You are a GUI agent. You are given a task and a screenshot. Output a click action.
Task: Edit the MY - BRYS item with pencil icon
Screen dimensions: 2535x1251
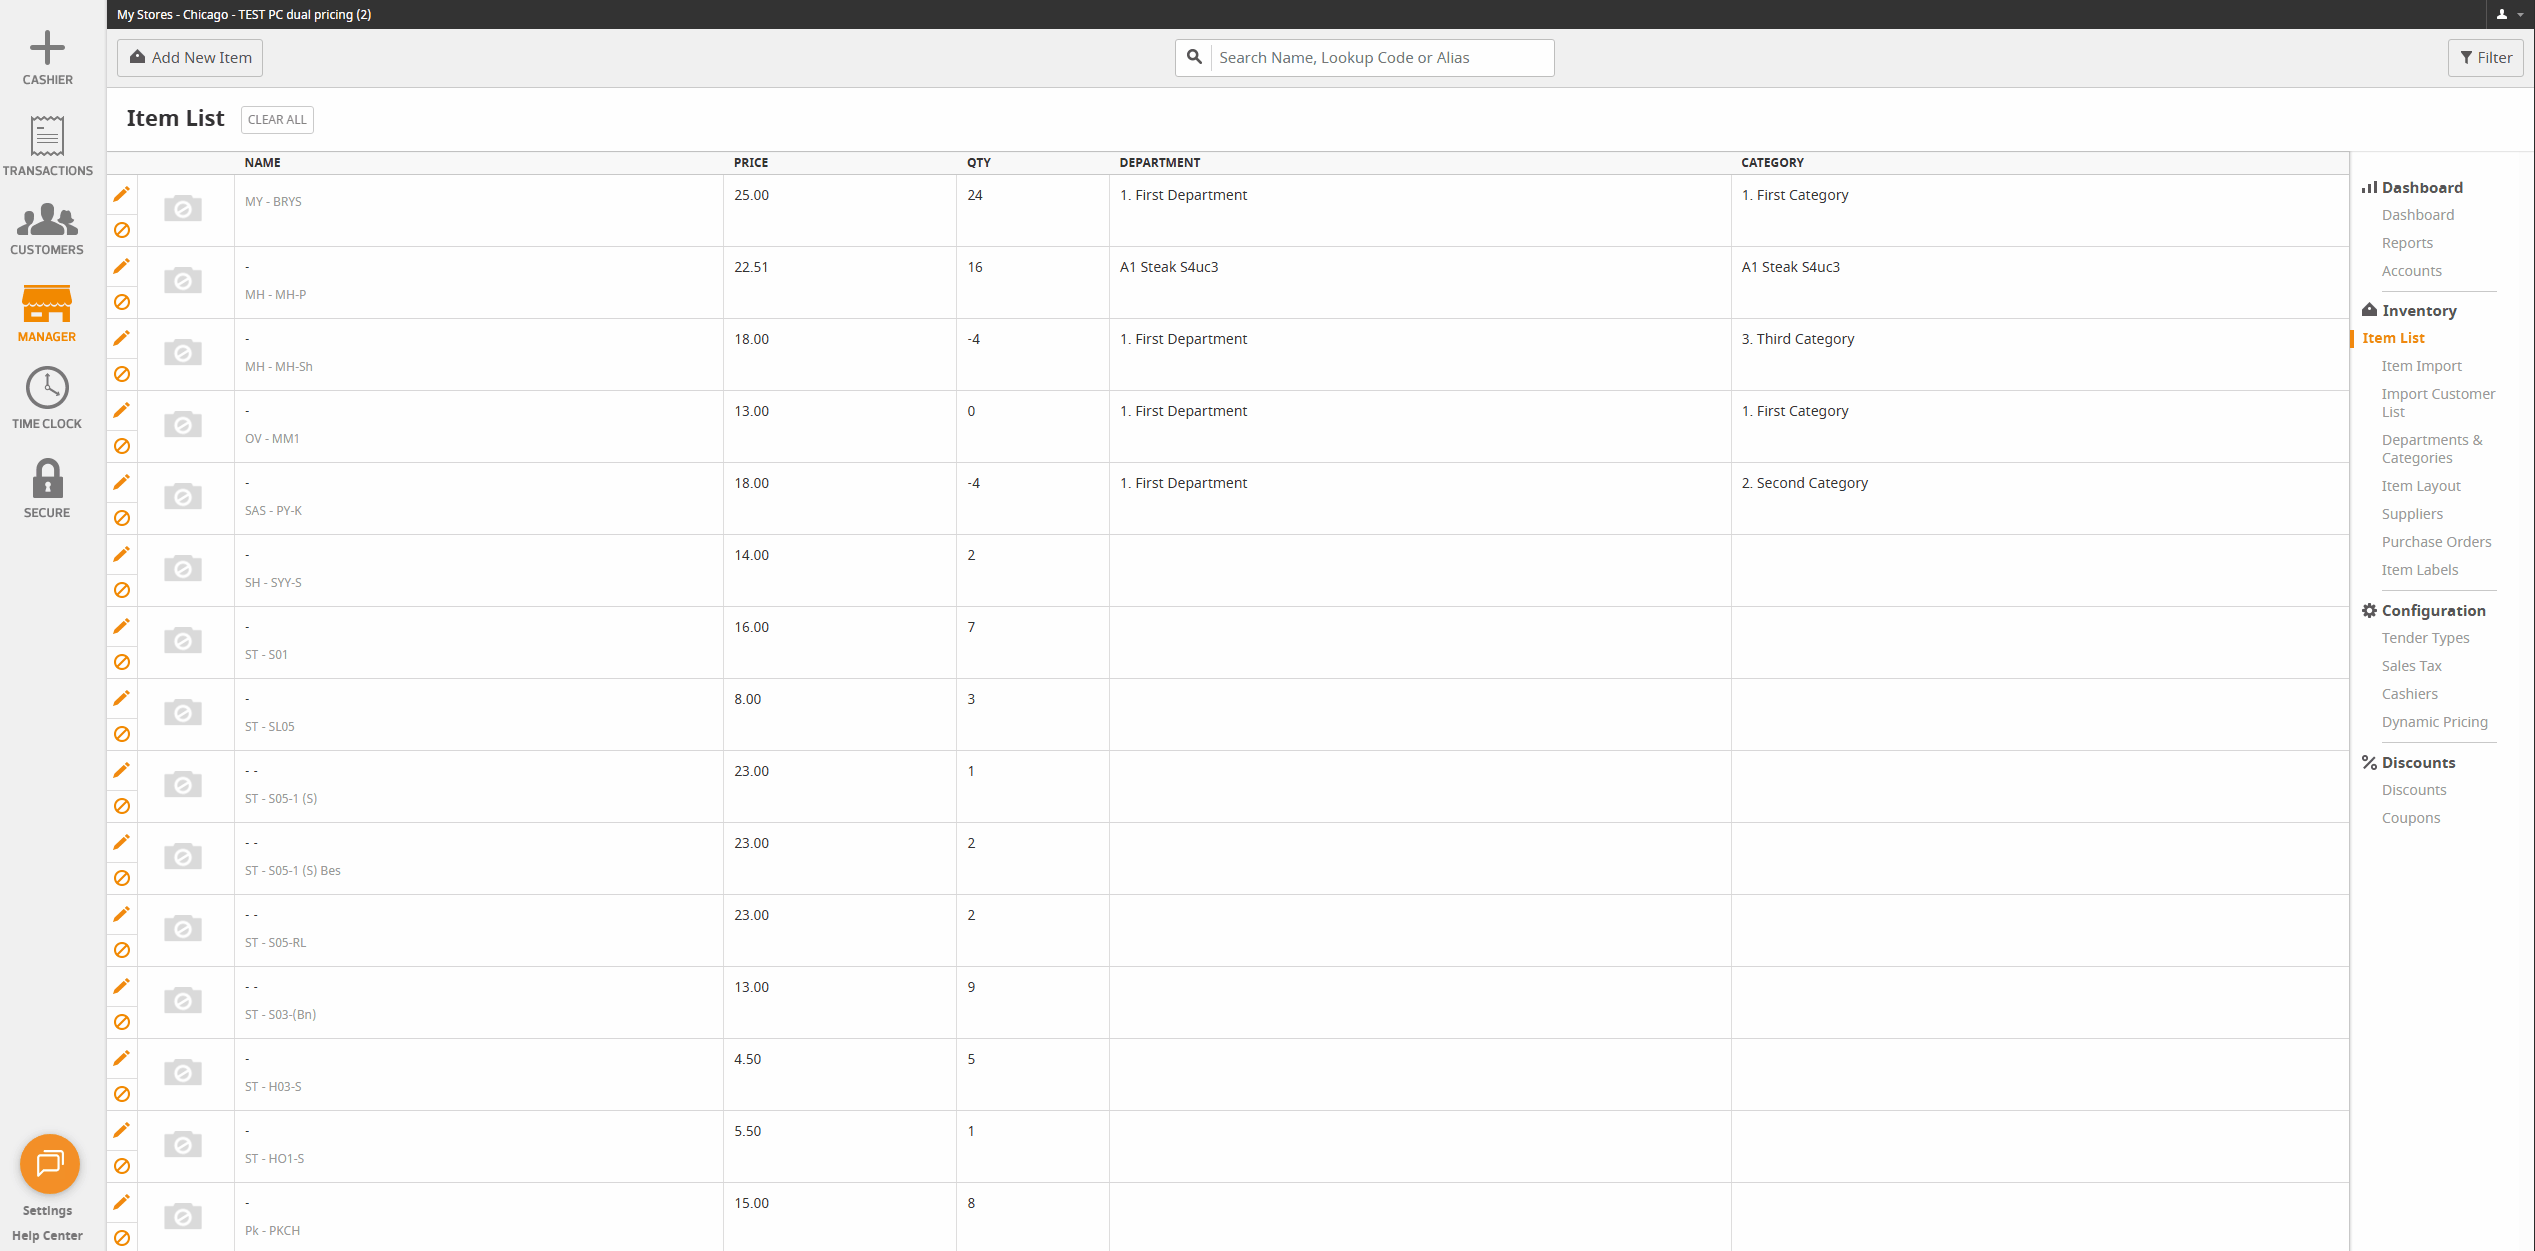(122, 194)
